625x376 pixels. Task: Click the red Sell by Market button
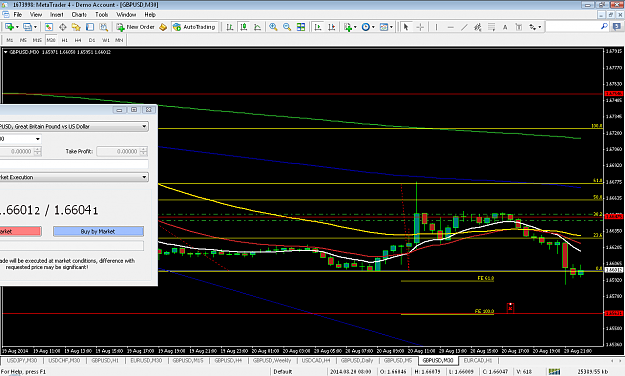pyautogui.click(x=20, y=231)
